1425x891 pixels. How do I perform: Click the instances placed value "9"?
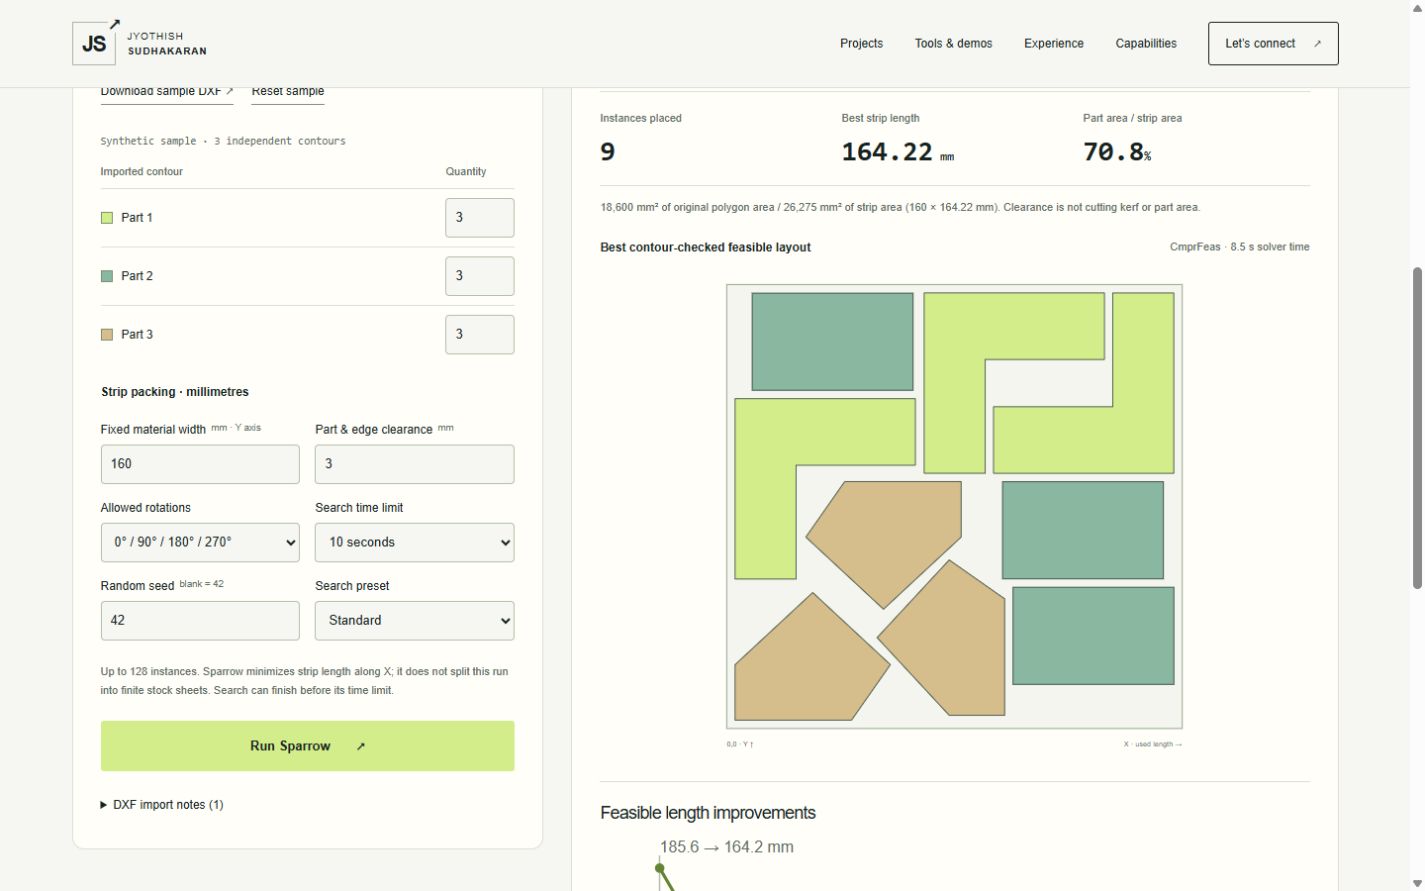(608, 152)
